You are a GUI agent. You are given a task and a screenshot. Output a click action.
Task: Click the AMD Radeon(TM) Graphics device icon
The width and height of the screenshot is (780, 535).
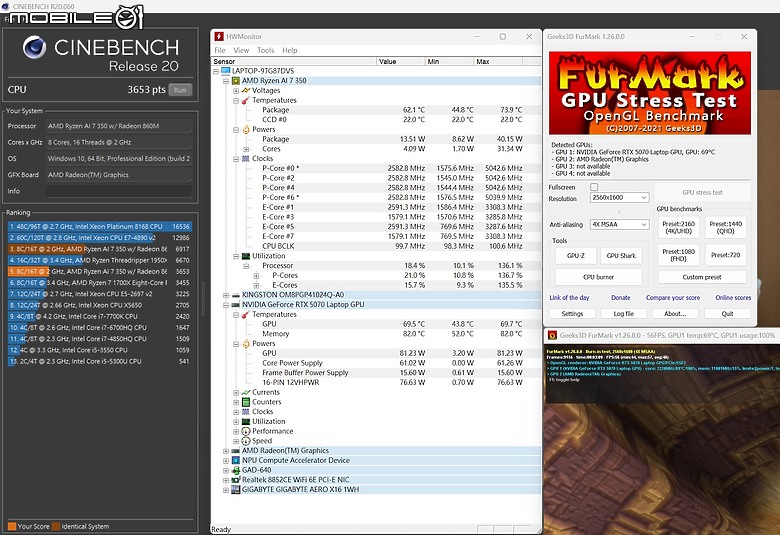click(x=236, y=450)
